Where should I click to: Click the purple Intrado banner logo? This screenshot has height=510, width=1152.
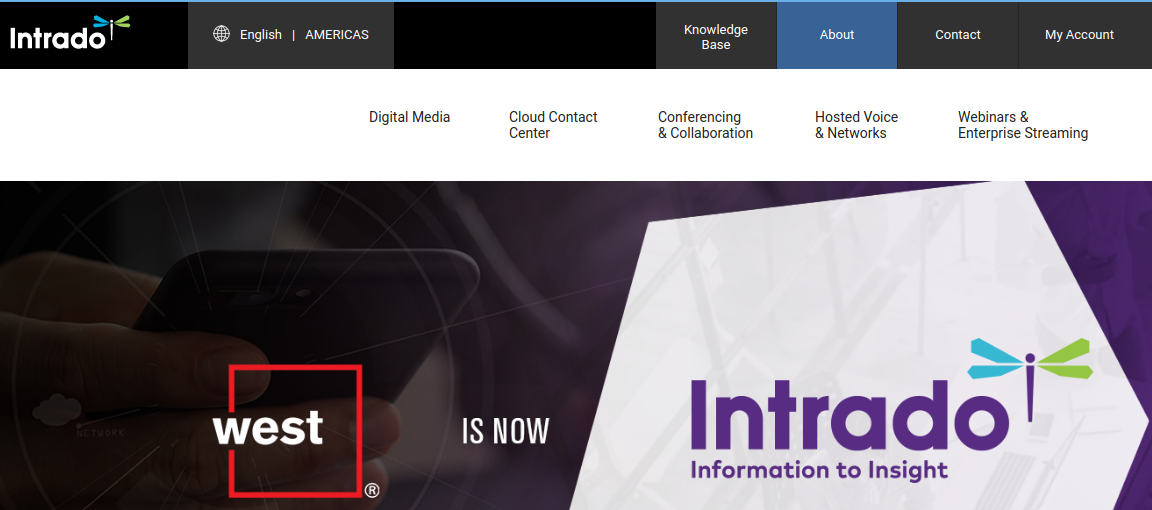click(891, 412)
